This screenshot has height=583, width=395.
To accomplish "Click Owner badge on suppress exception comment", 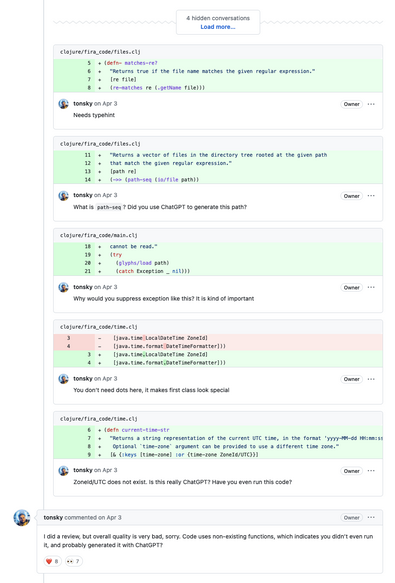I will point(351,287).
